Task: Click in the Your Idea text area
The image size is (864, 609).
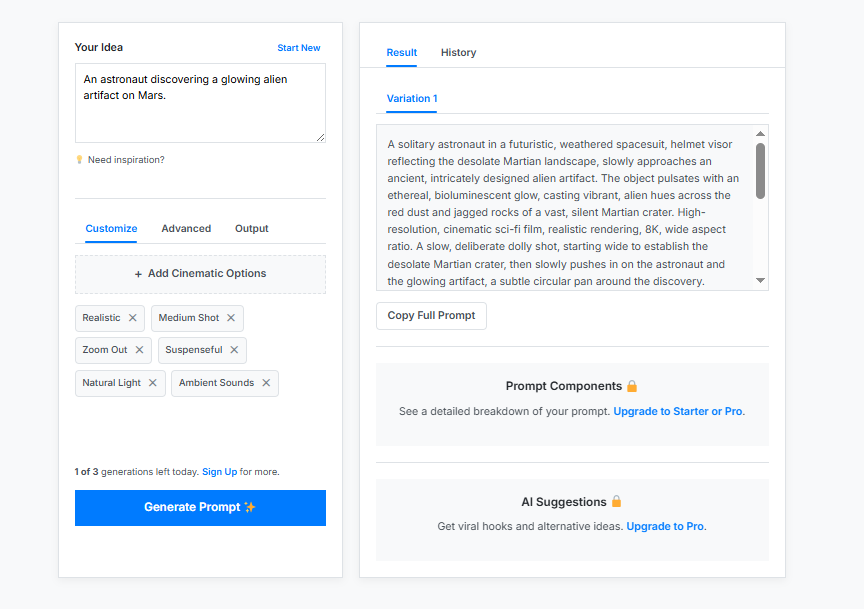Action: [201, 103]
